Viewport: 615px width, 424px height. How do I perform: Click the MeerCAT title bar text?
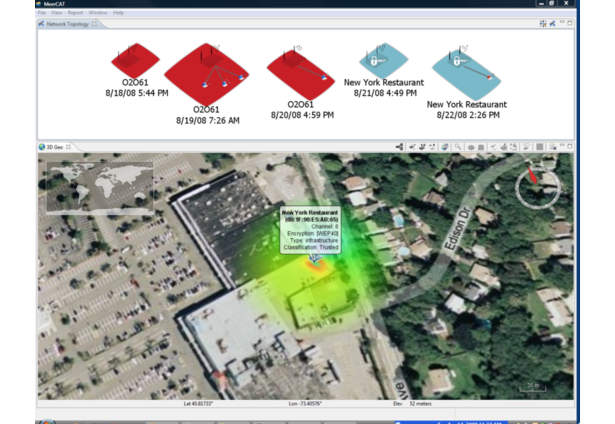55,4
